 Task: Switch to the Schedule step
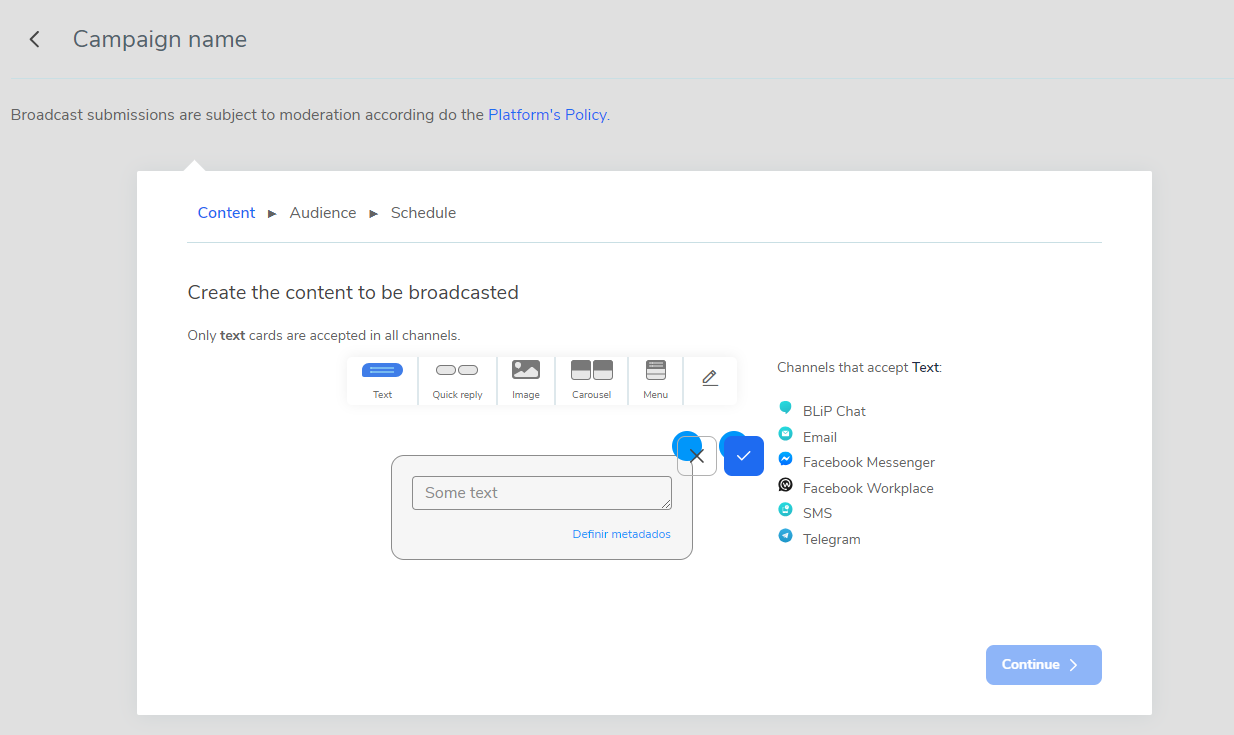click(423, 213)
